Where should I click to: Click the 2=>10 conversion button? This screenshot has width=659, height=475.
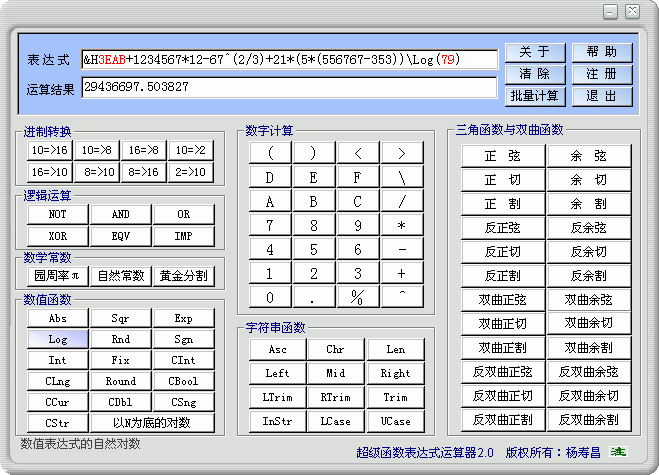[x=191, y=172]
